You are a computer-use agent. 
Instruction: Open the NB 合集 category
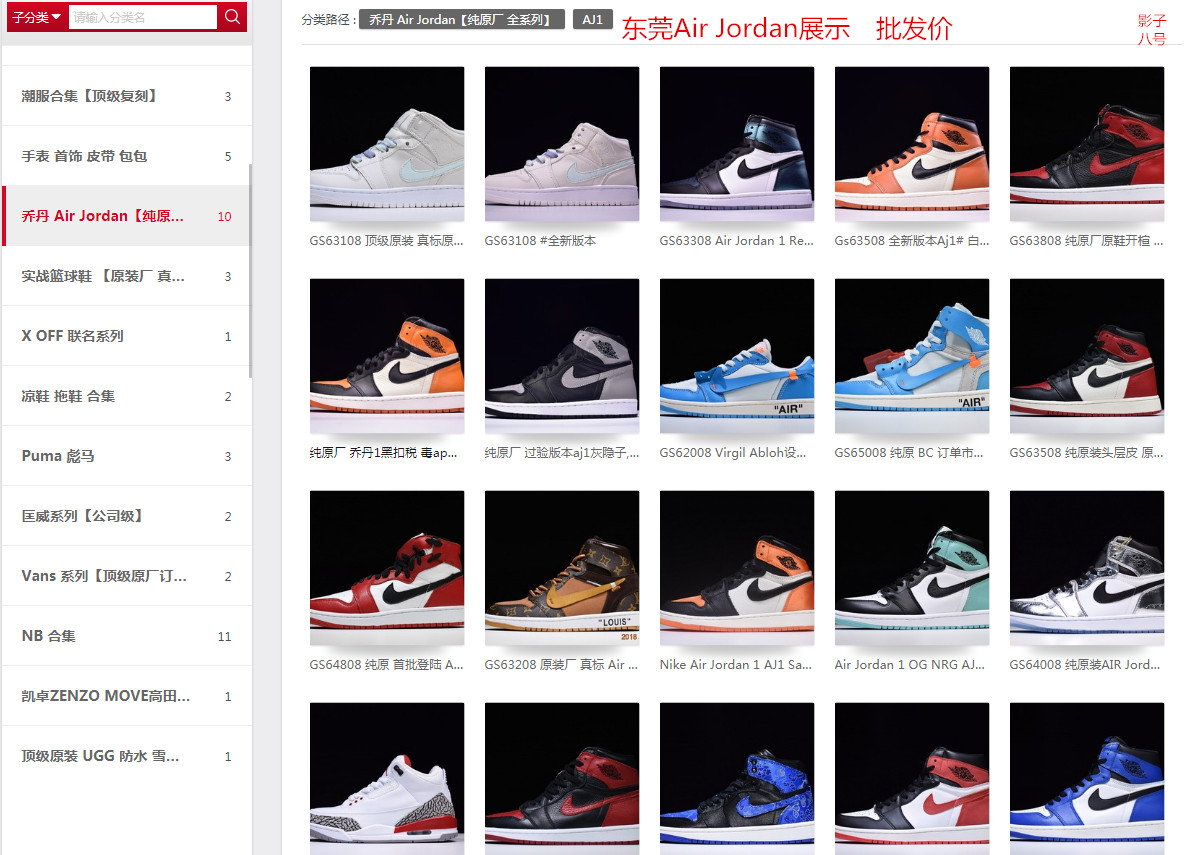(127, 636)
